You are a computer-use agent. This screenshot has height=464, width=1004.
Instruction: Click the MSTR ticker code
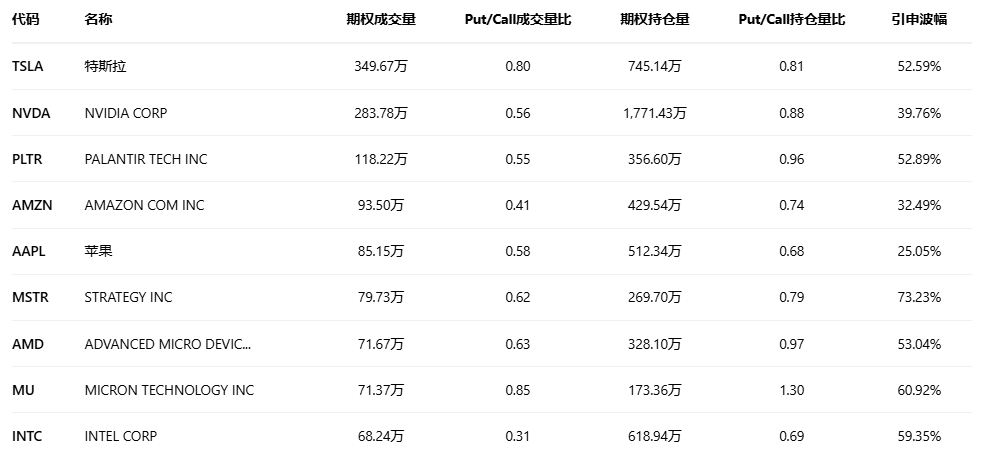(x=30, y=297)
